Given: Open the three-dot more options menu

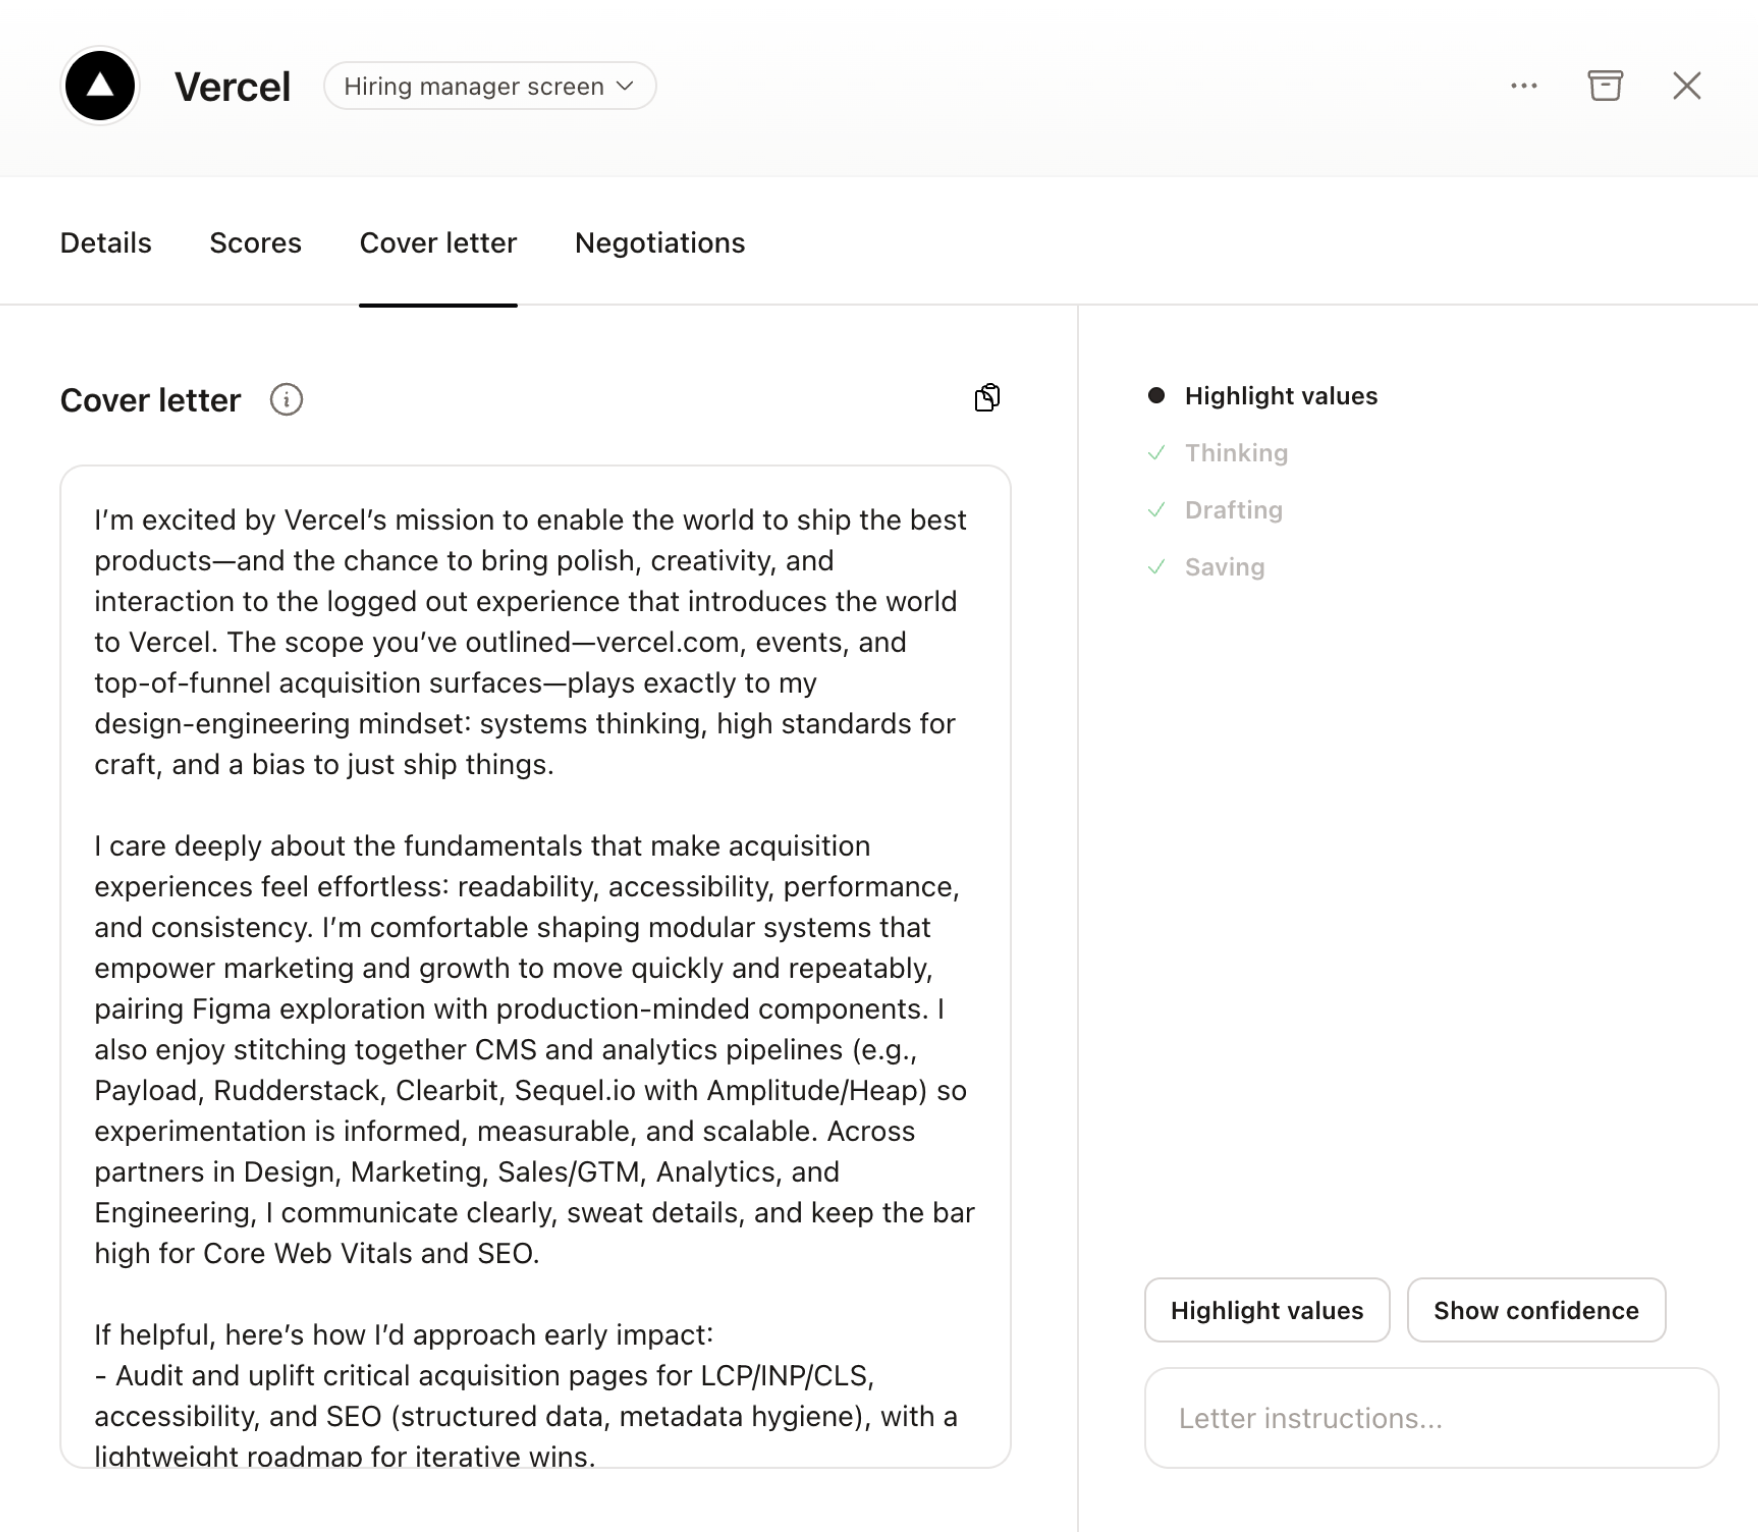Looking at the screenshot, I should 1523,86.
